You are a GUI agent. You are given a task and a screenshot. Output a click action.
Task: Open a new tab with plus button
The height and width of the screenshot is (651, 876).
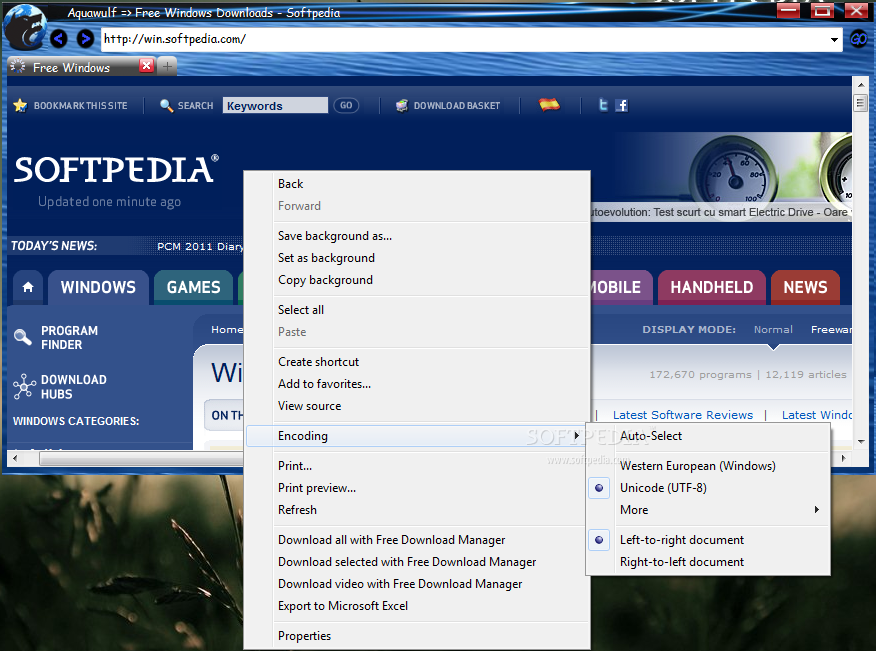coord(168,66)
